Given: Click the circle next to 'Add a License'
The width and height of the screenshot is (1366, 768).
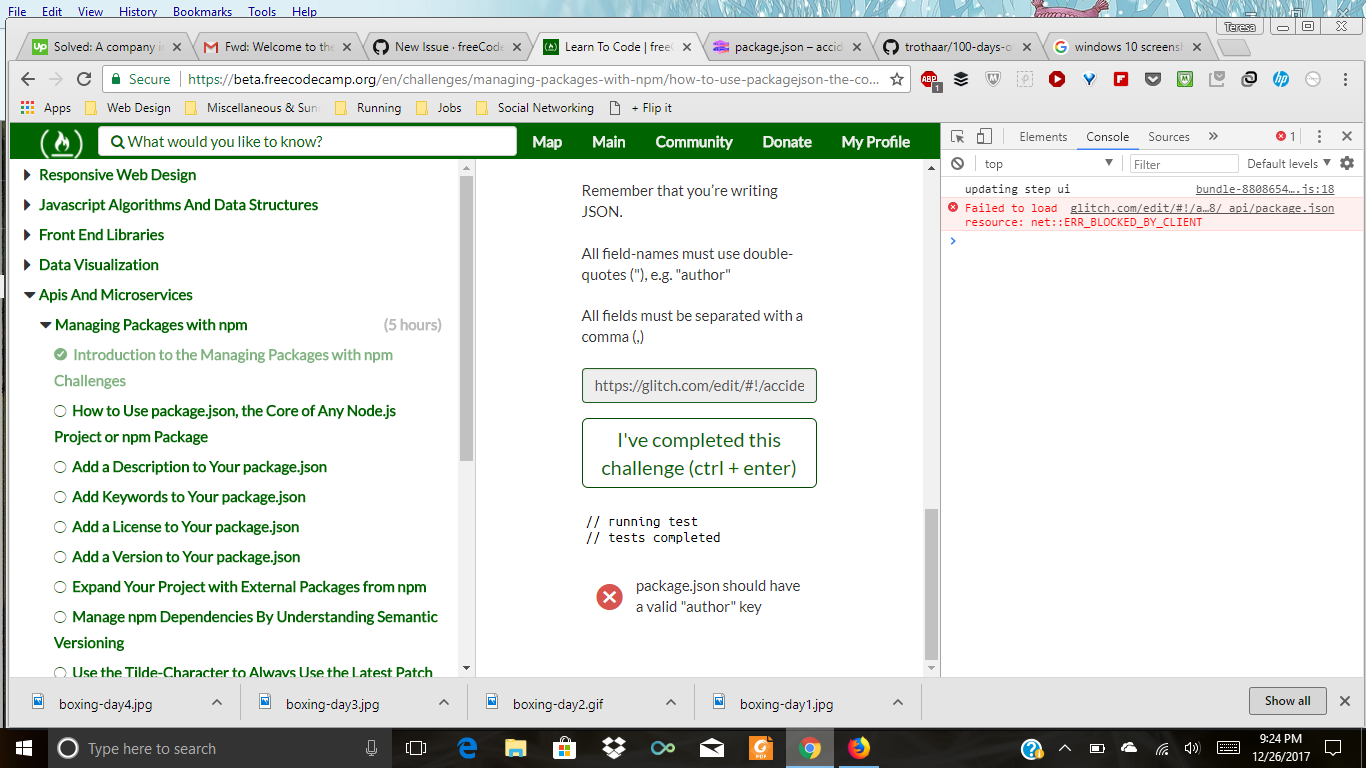Looking at the screenshot, I should (60, 527).
